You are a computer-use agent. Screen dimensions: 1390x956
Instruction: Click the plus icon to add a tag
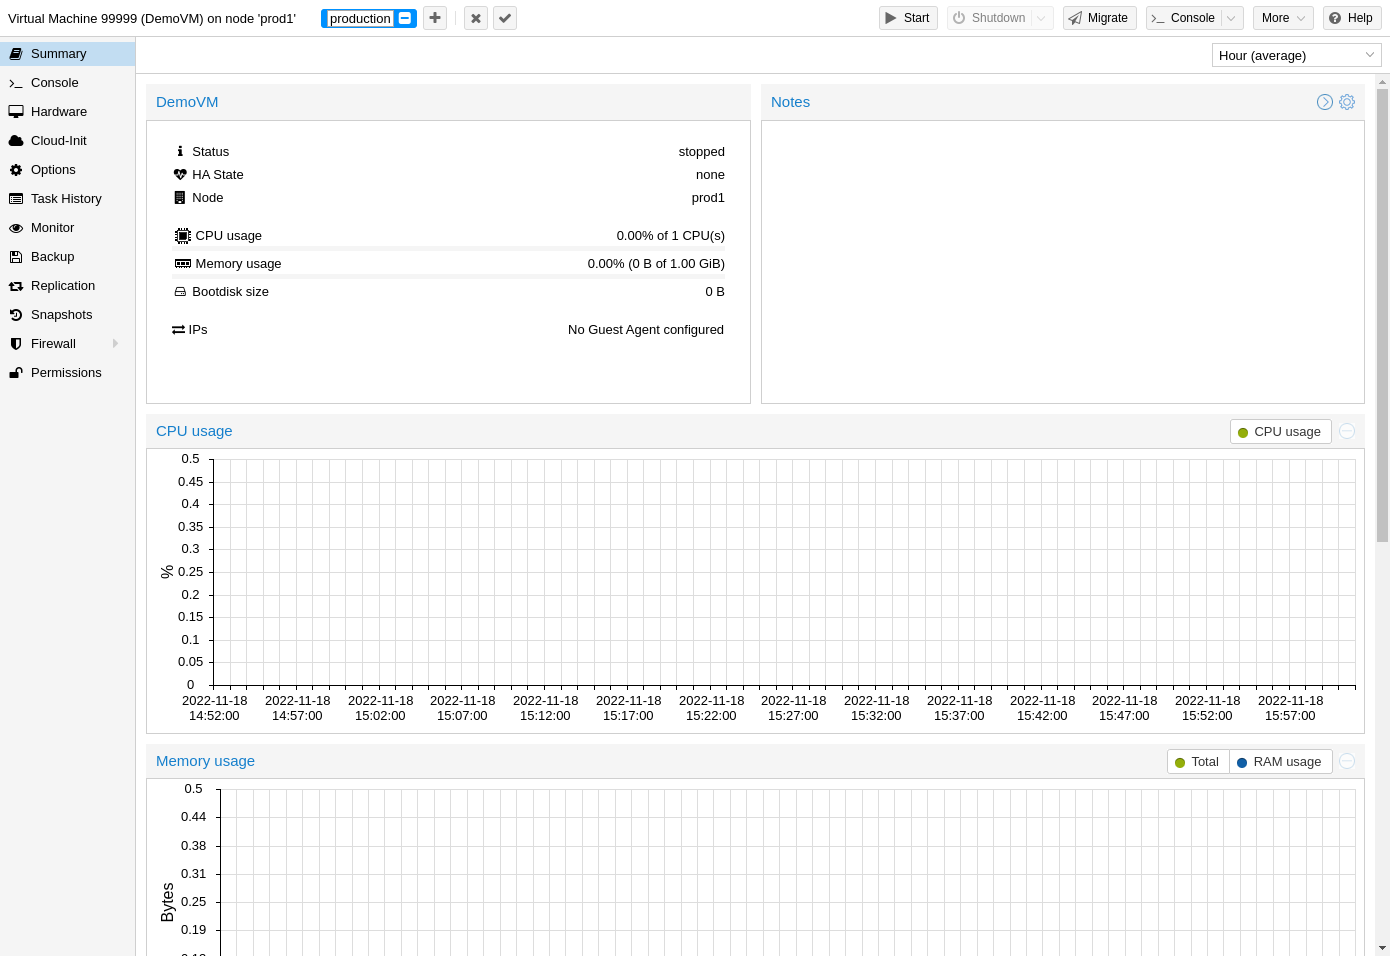(435, 18)
